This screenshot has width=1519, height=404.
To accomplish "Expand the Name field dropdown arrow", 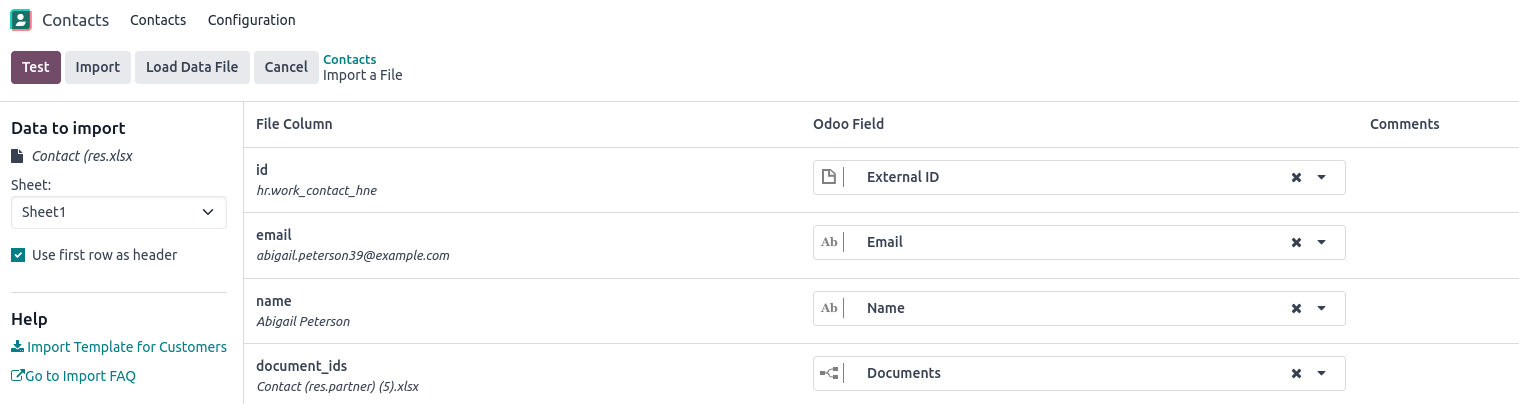I will coord(1321,308).
